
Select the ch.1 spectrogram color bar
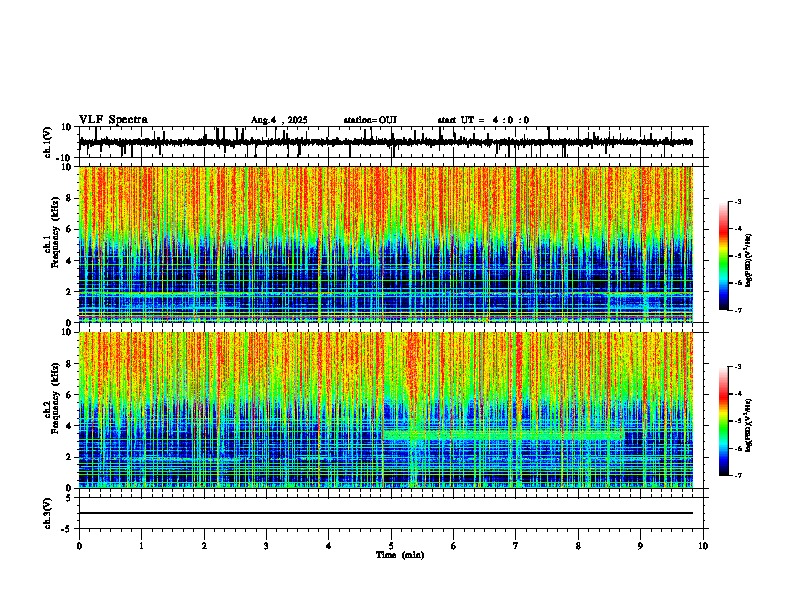(x=724, y=256)
